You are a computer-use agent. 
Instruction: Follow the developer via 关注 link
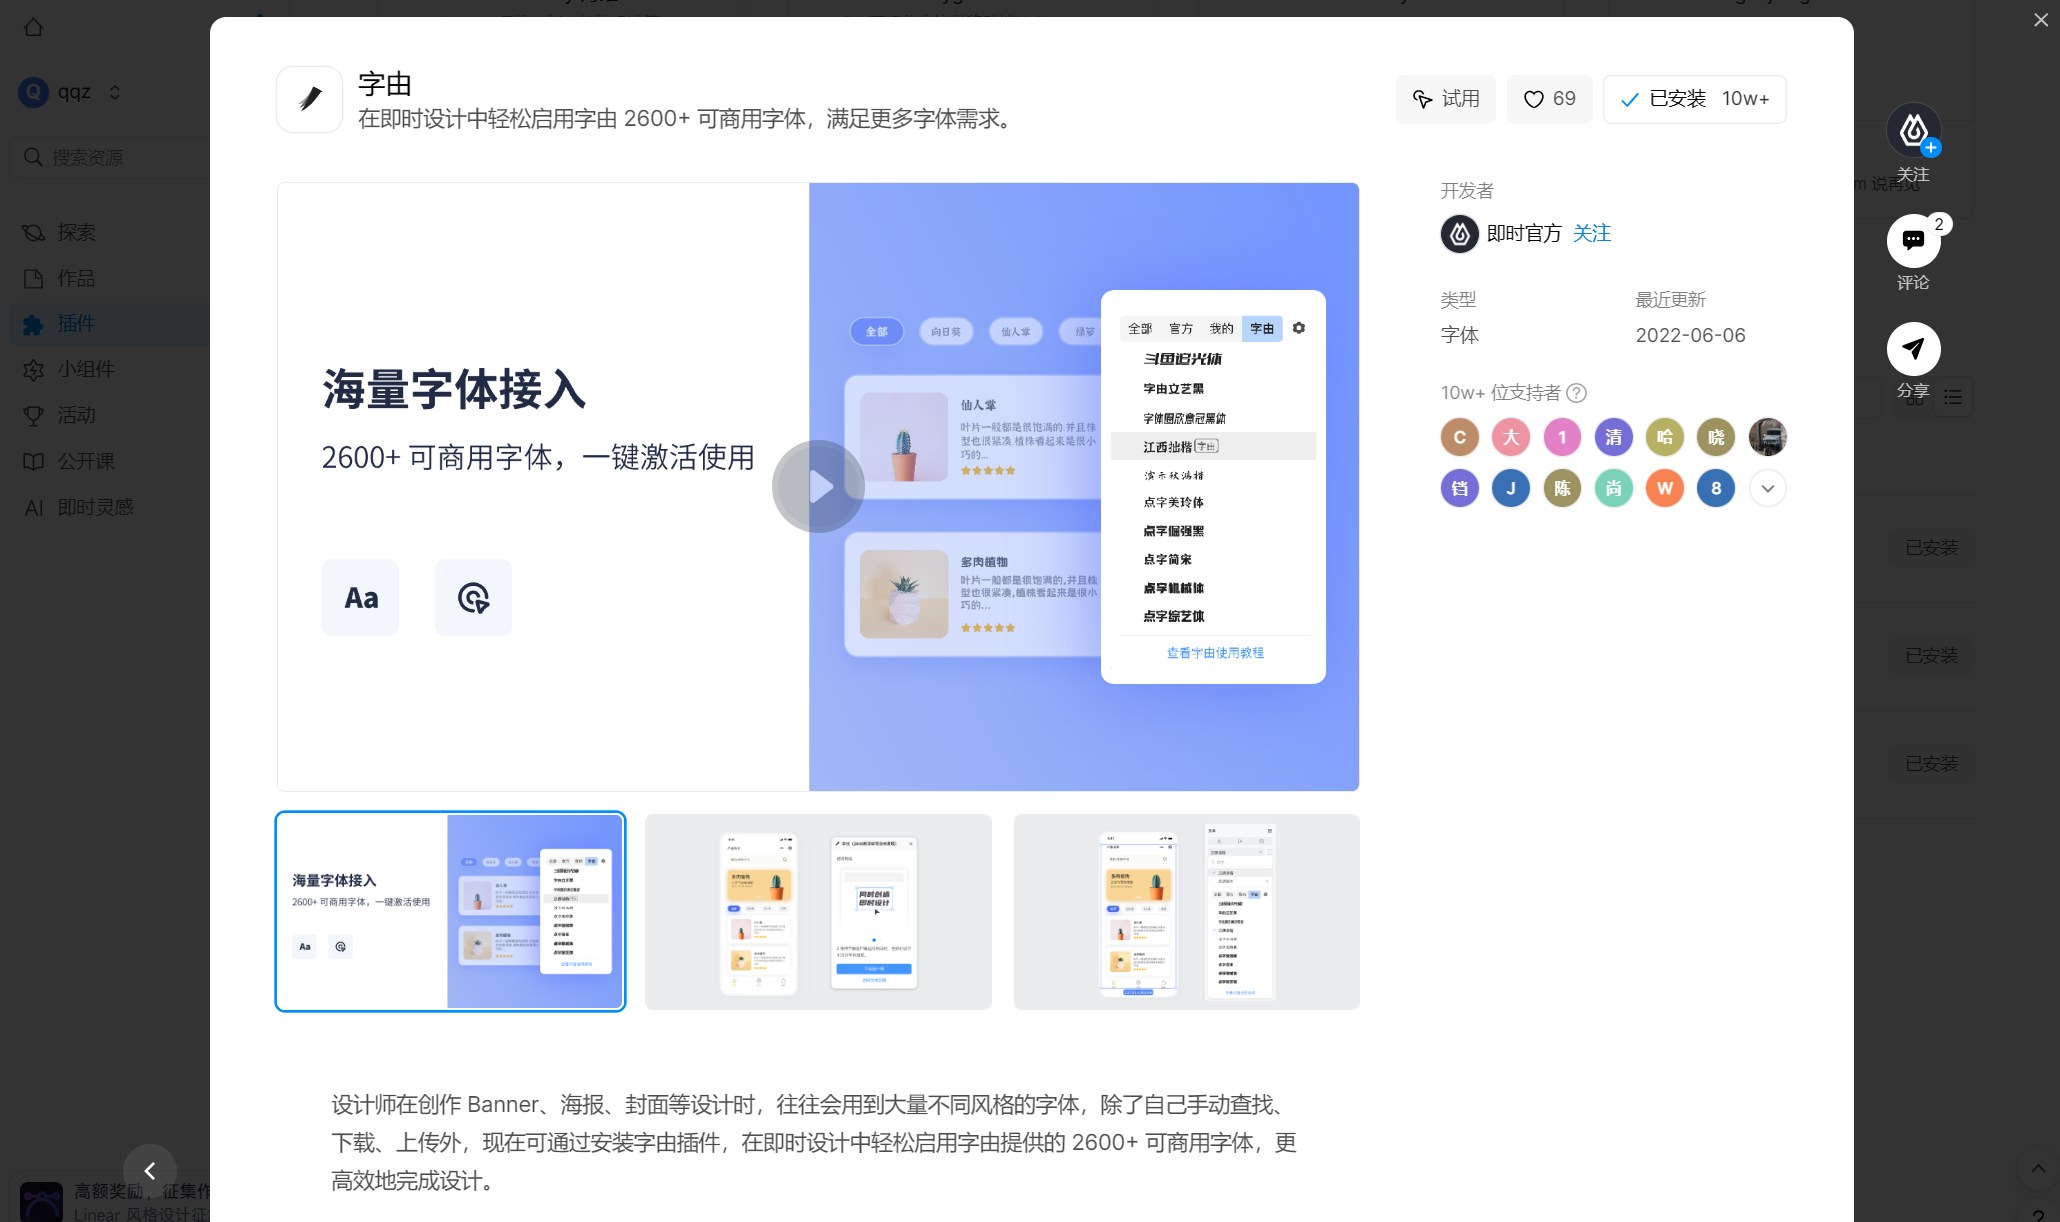pos(1591,233)
